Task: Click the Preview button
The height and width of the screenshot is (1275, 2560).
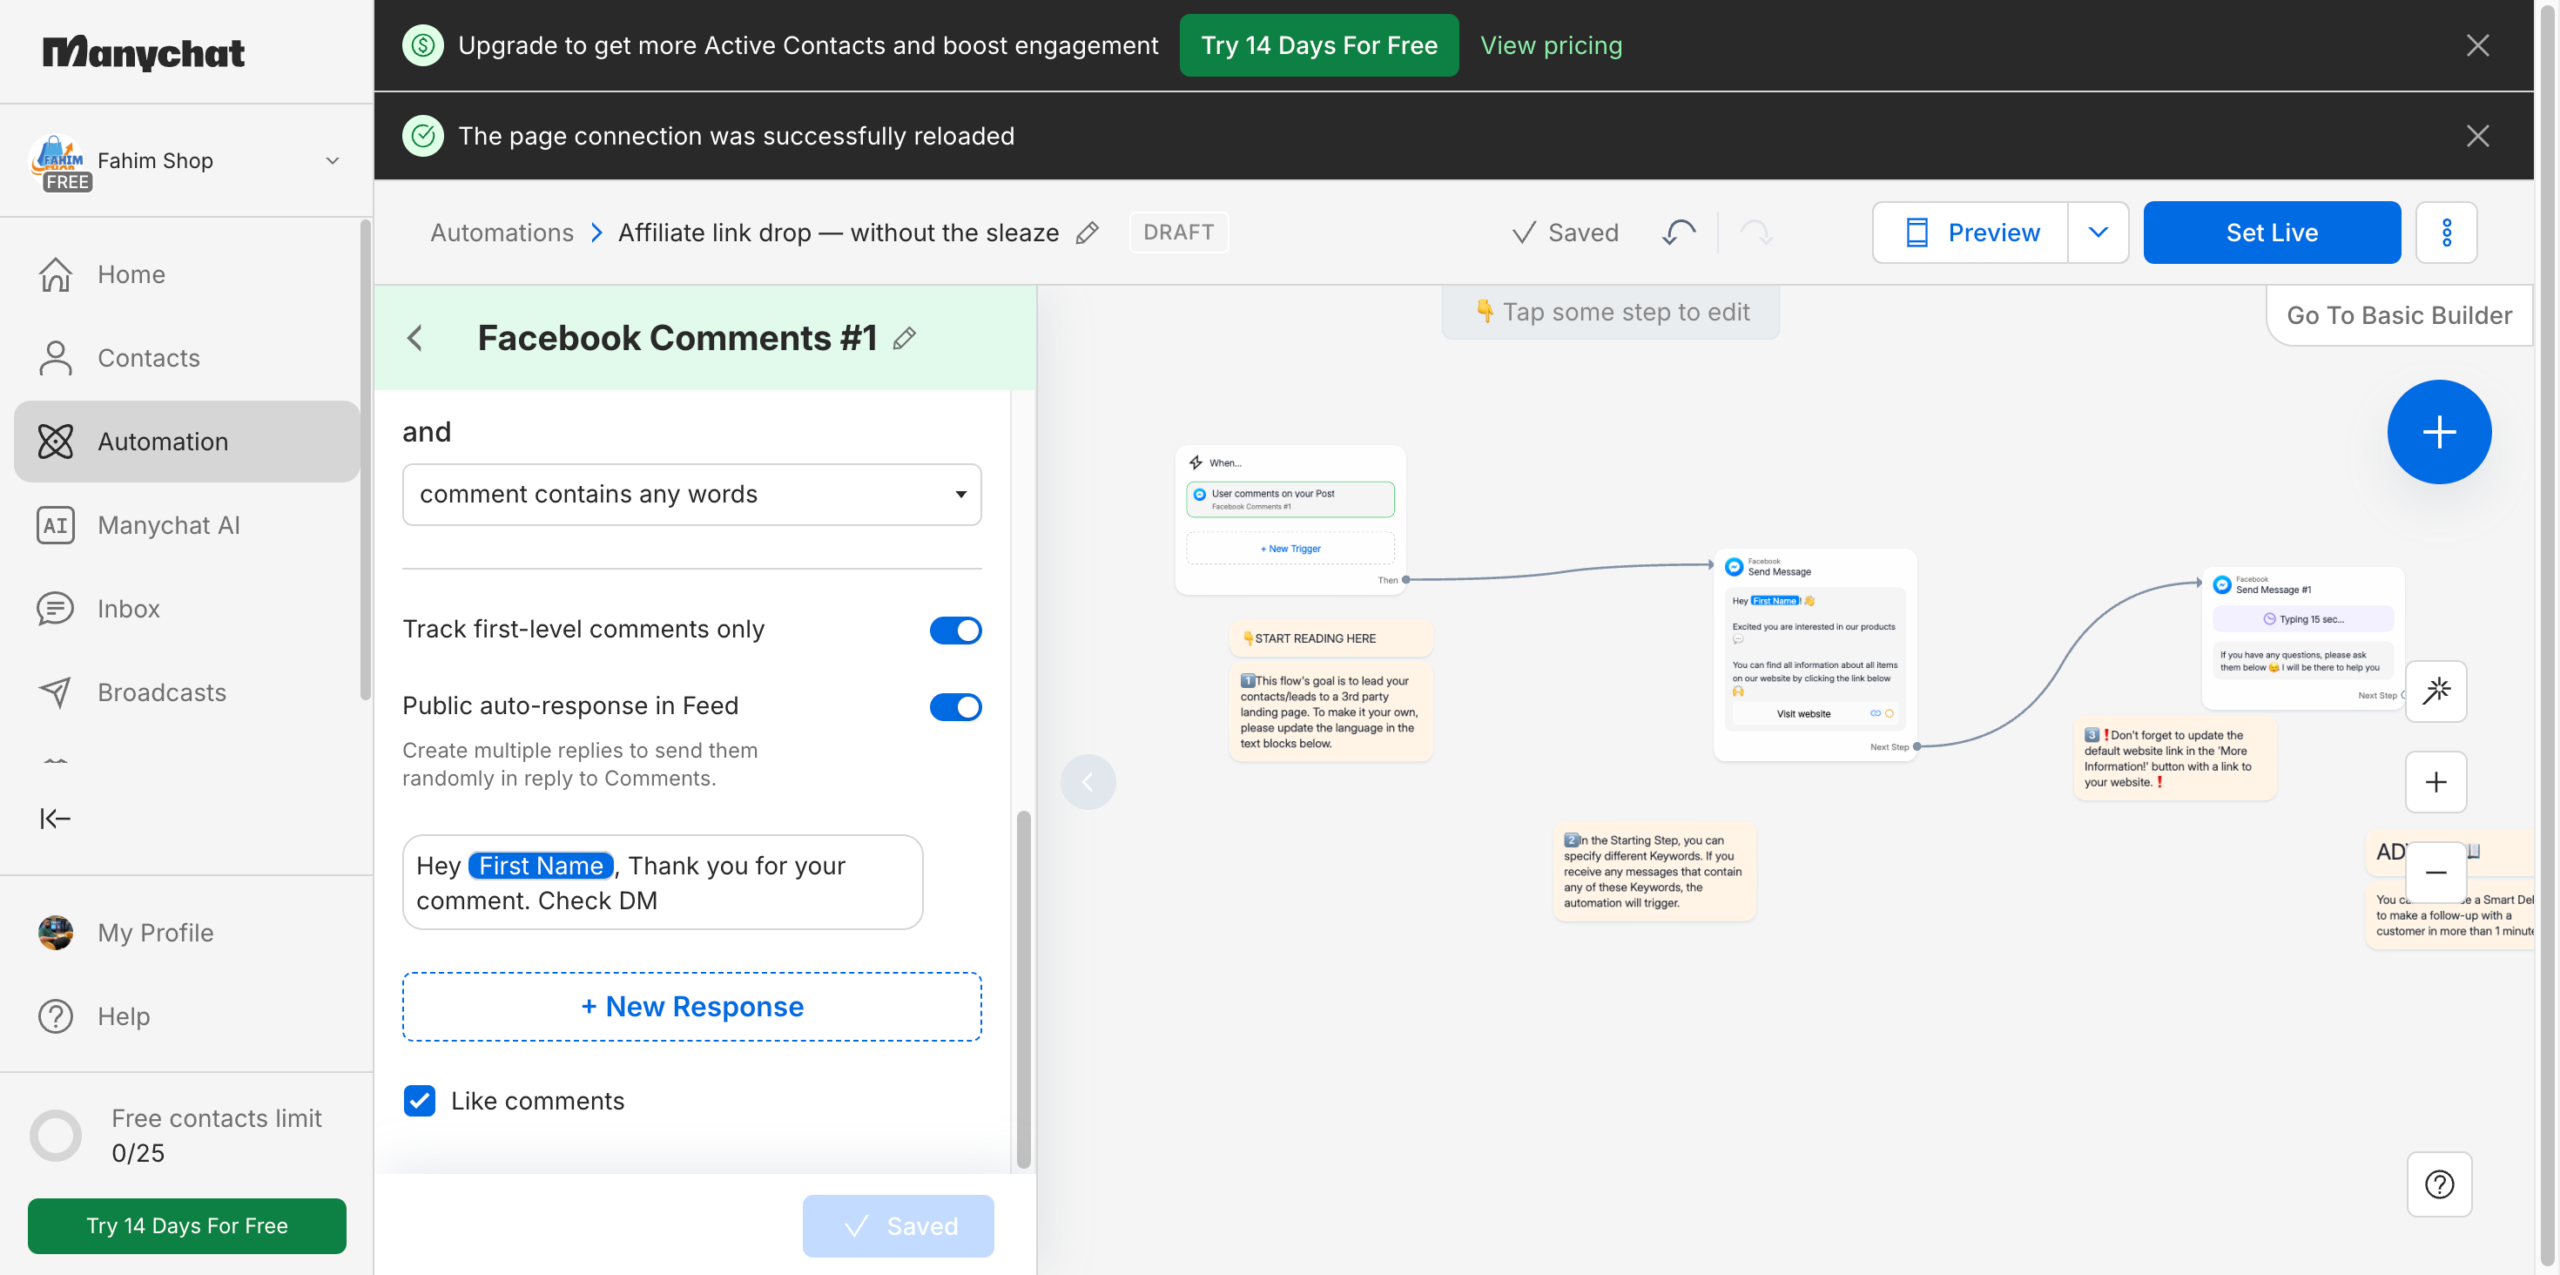Action: (x=1970, y=233)
